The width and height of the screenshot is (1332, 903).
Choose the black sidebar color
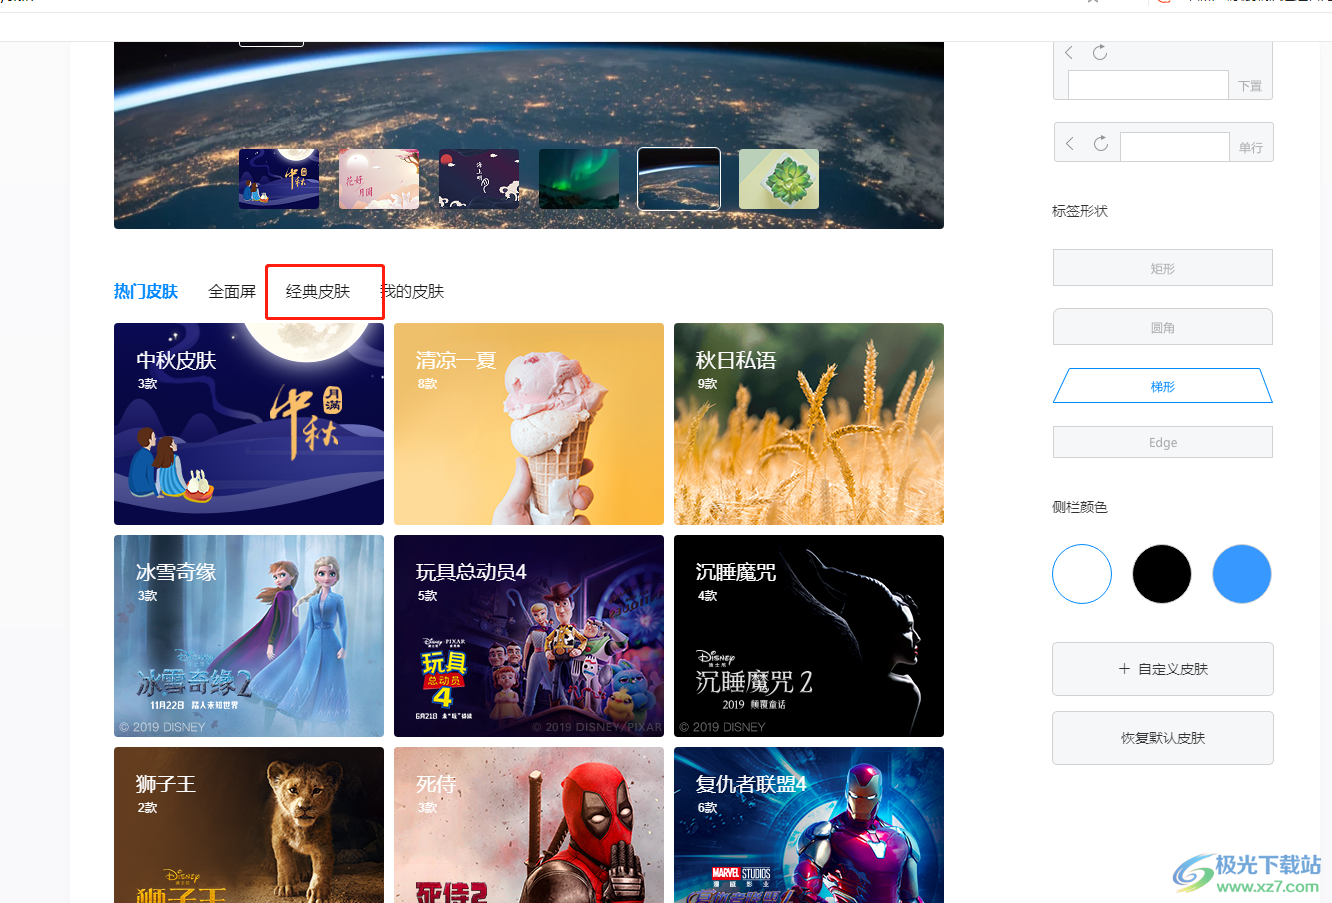[x=1162, y=574]
